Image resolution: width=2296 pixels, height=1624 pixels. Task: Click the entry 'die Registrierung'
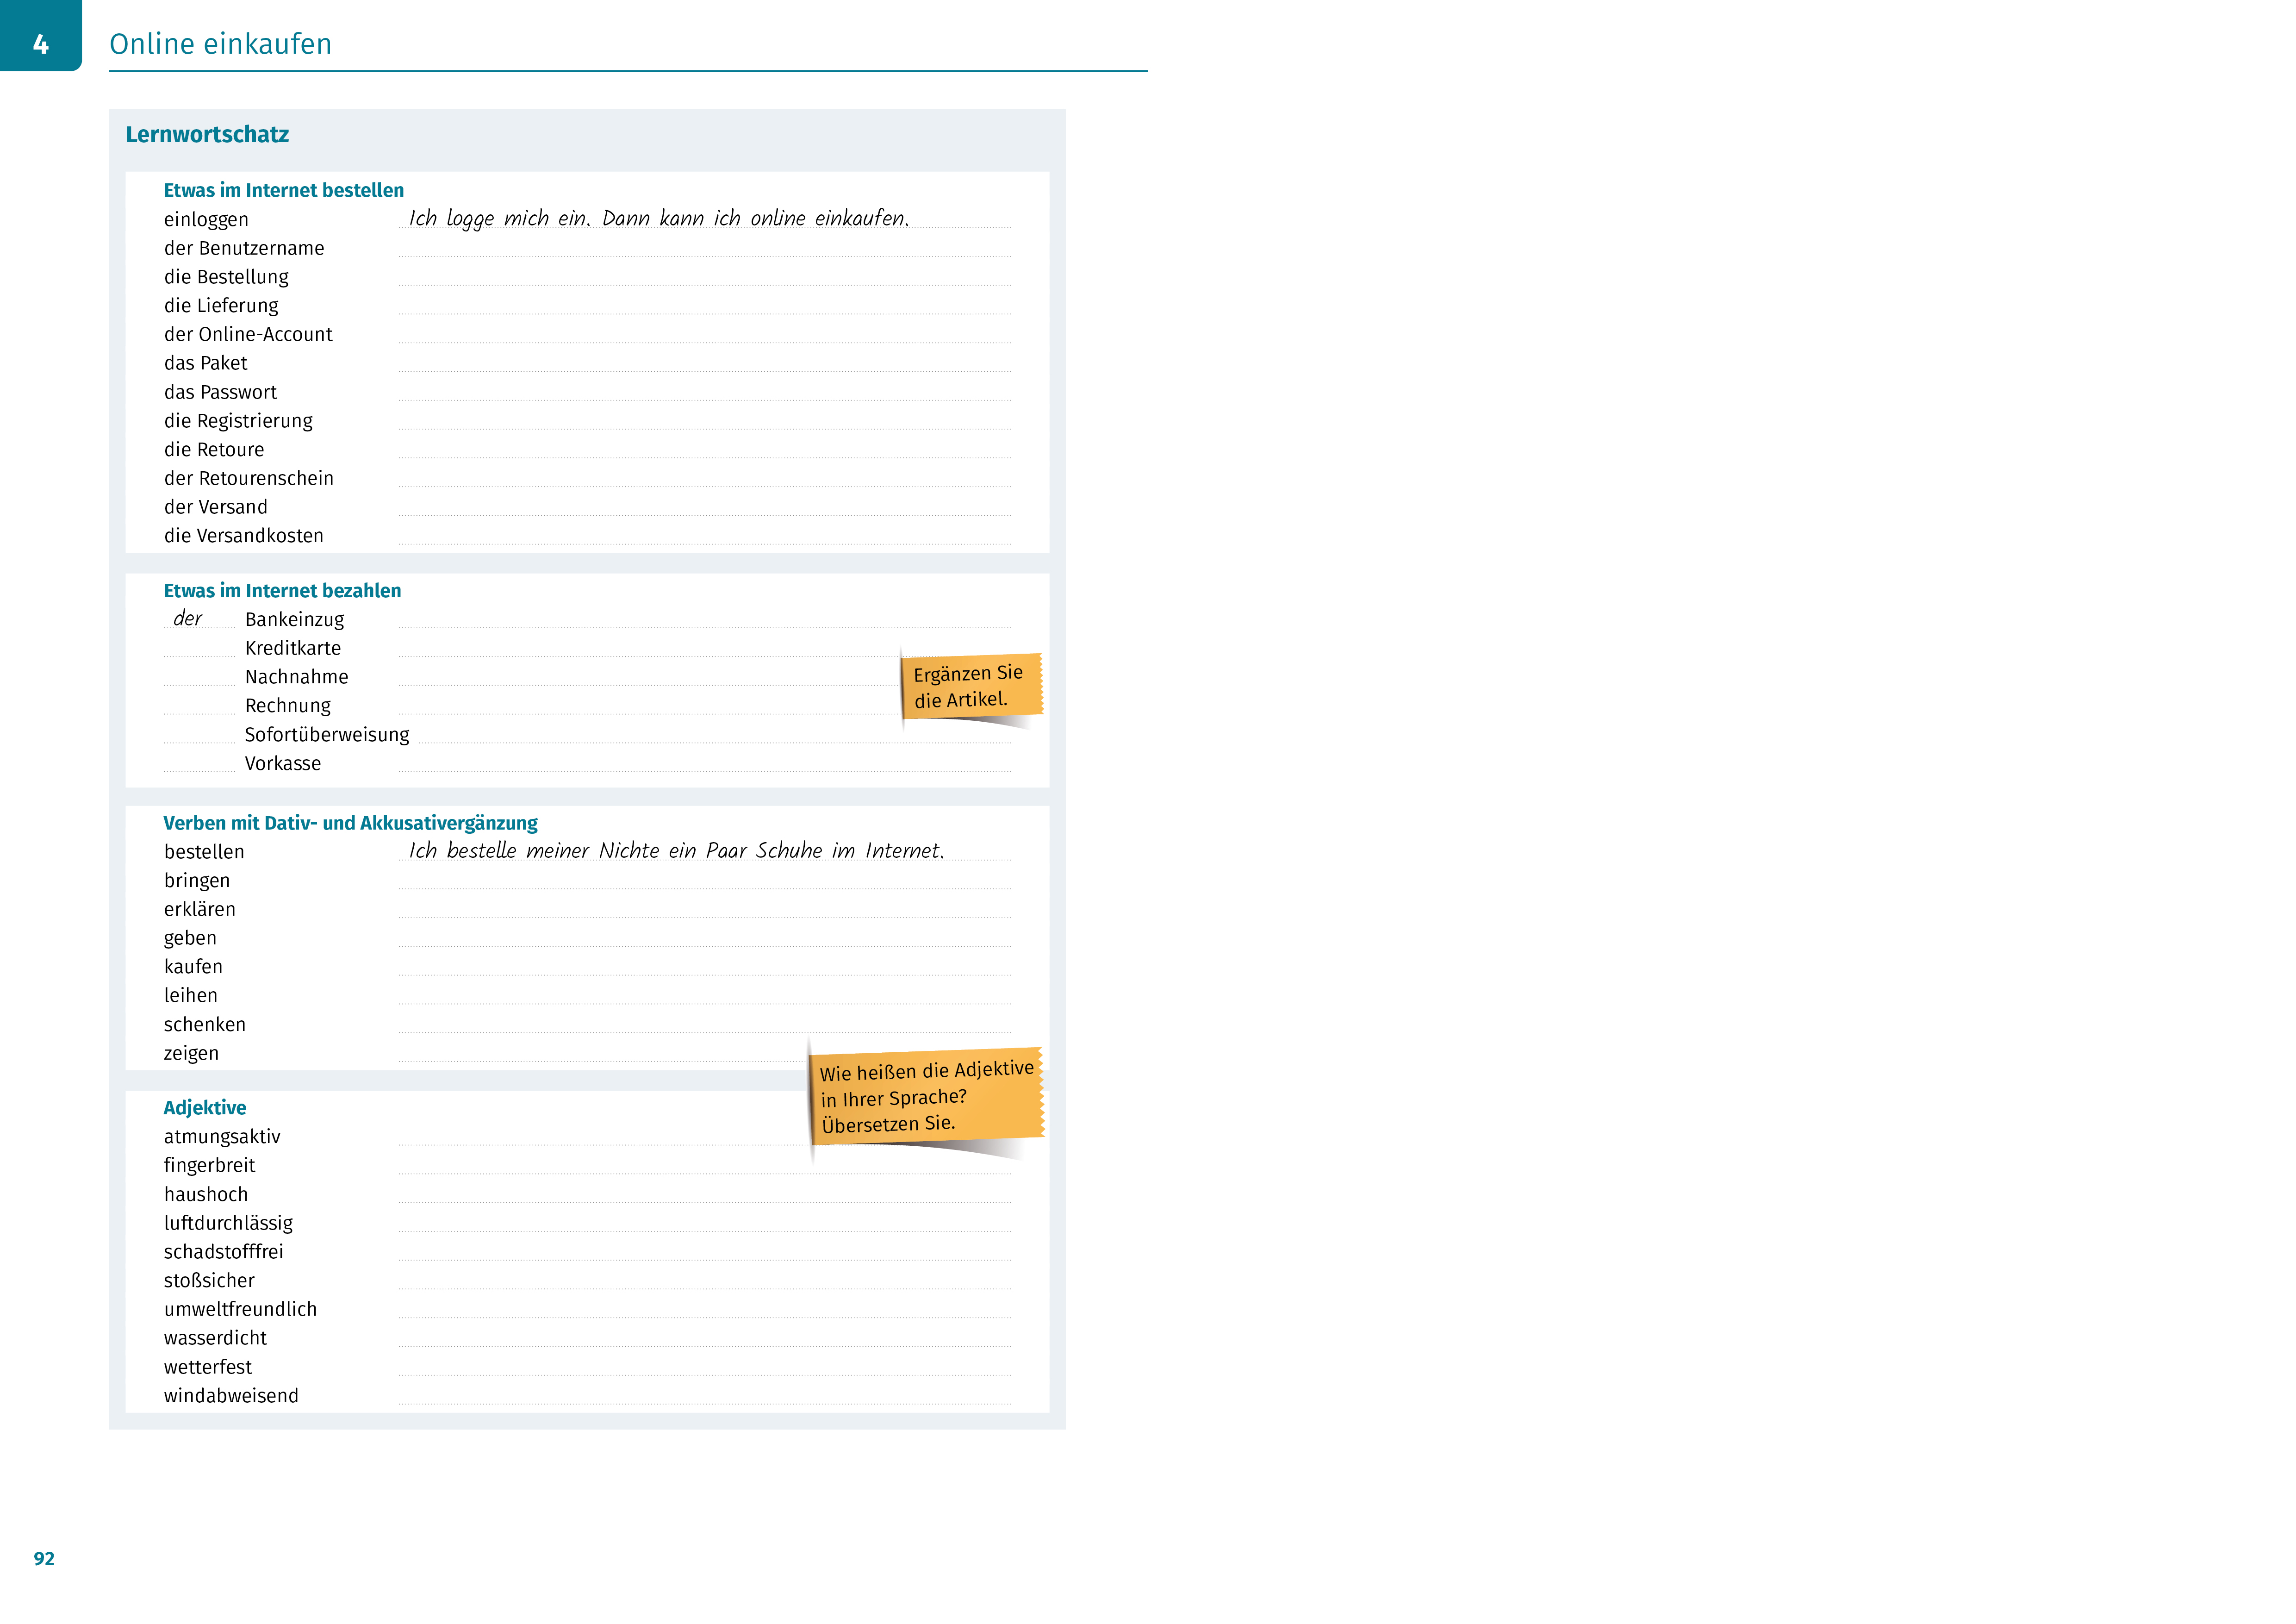(238, 421)
